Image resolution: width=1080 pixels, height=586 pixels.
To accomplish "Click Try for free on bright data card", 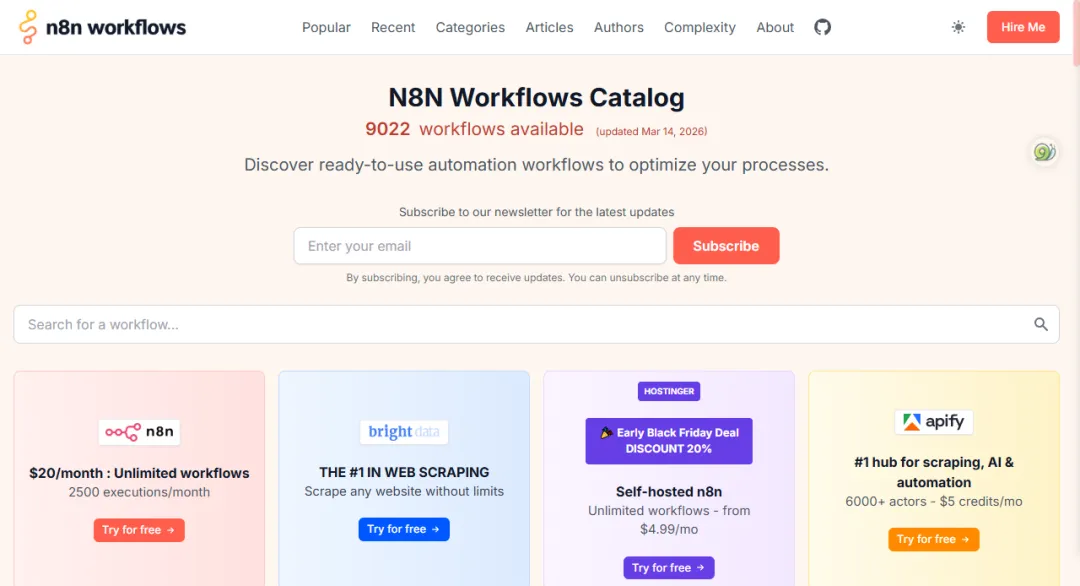I will click(x=404, y=530).
